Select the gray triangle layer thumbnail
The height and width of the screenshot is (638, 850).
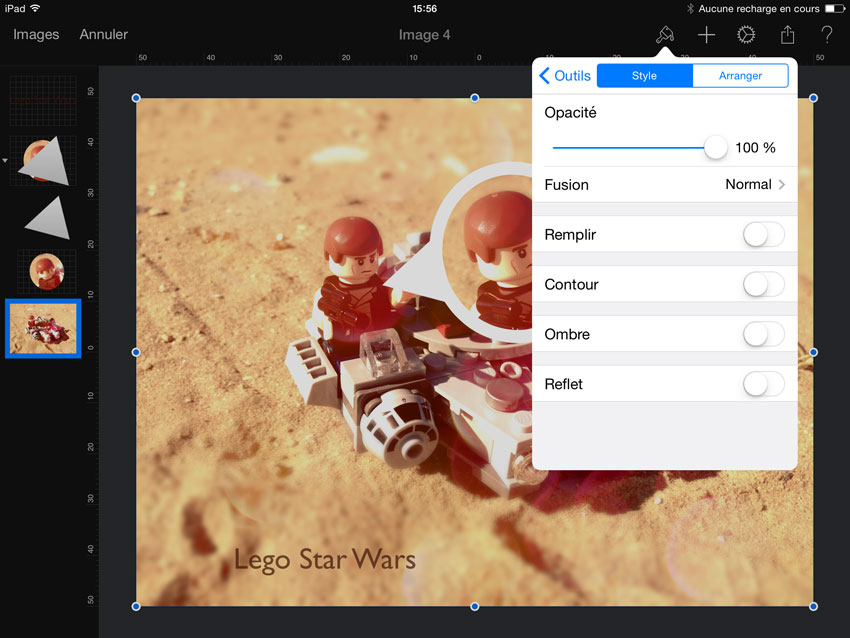[x=48, y=218]
